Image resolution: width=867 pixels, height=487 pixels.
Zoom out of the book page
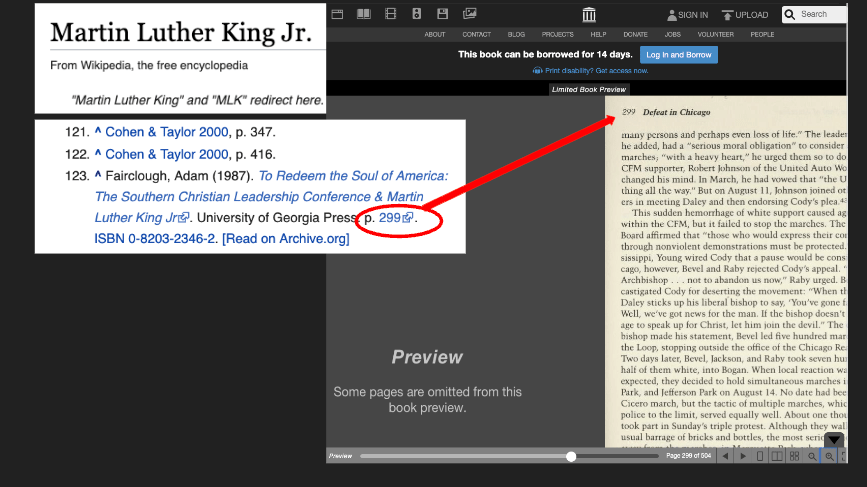click(x=812, y=456)
